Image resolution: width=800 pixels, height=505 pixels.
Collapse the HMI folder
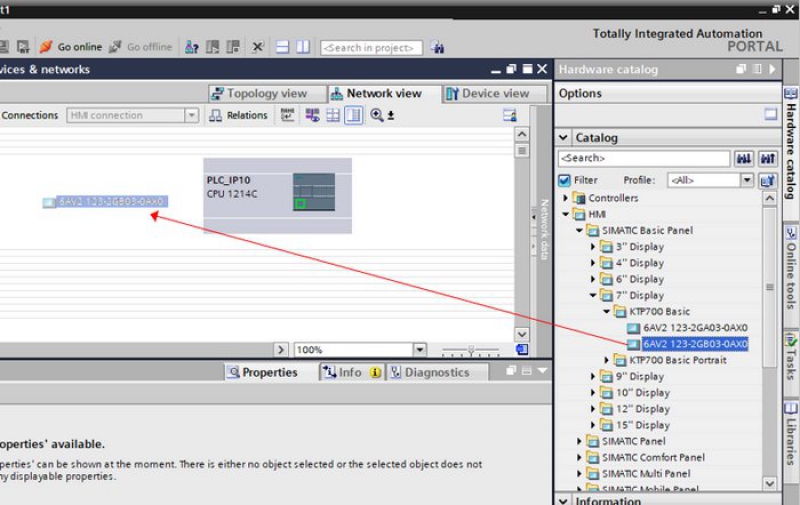(565, 214)
